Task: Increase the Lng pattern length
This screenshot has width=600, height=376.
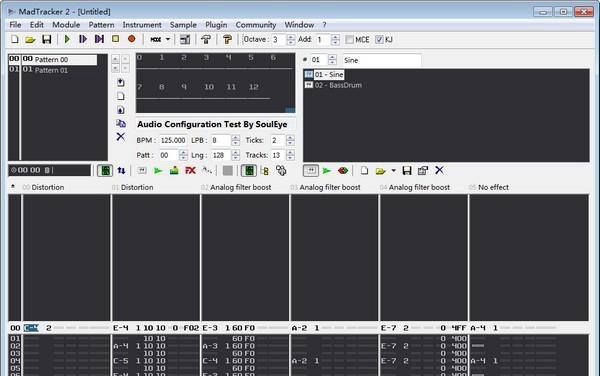Action: click(236, 153)
